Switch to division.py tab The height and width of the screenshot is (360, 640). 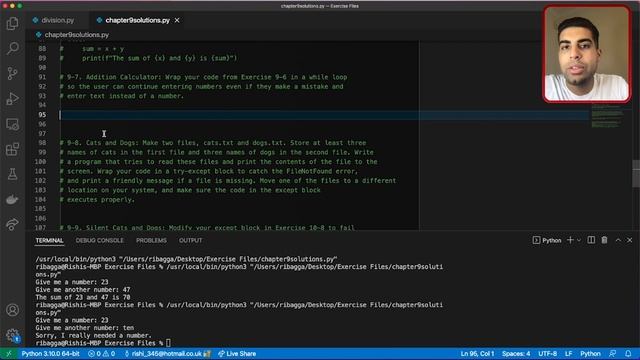tap(58, 20)
